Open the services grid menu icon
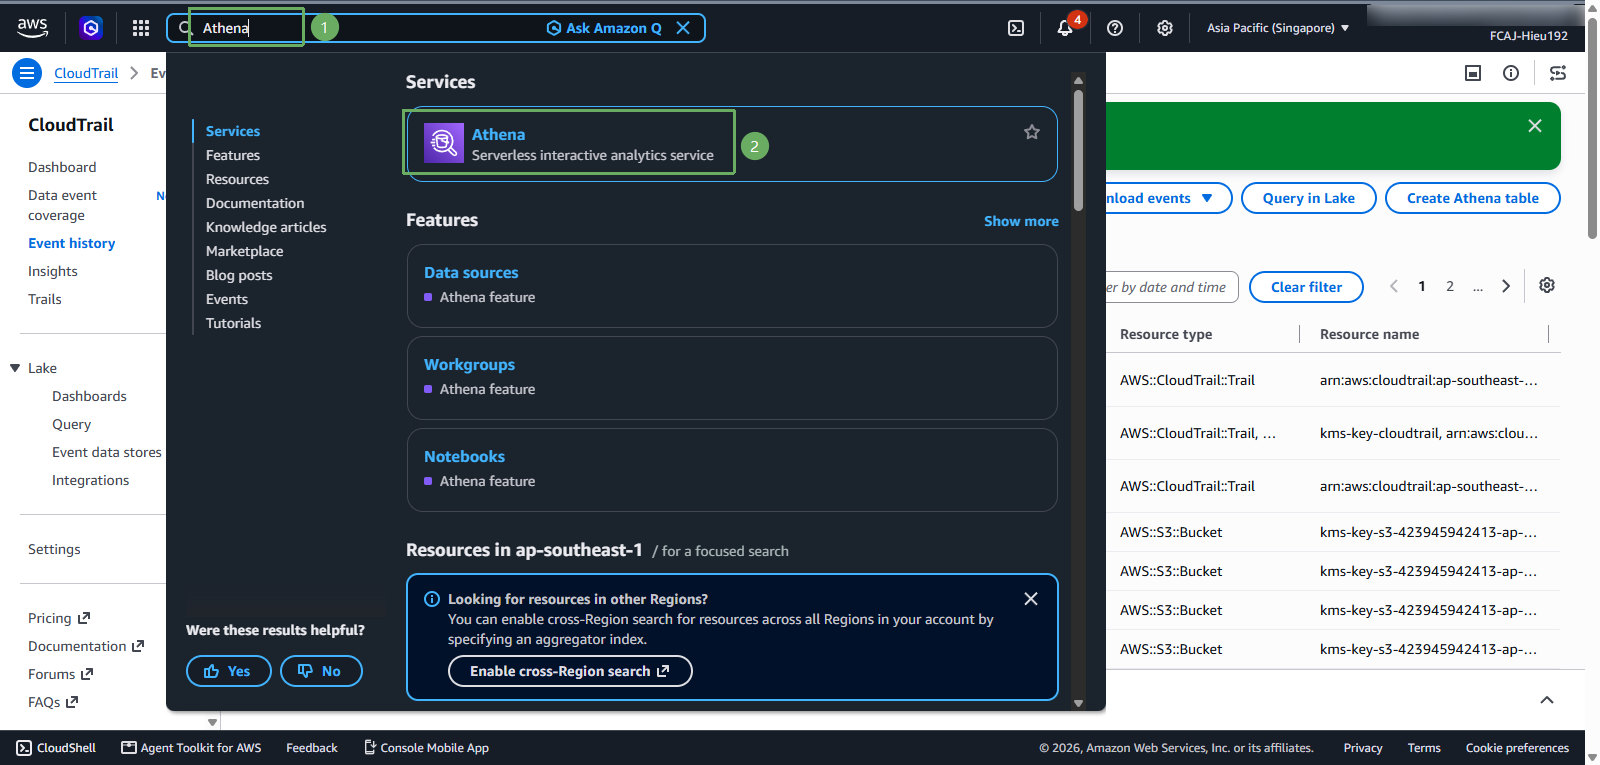1600x765 pixels. 141,28
